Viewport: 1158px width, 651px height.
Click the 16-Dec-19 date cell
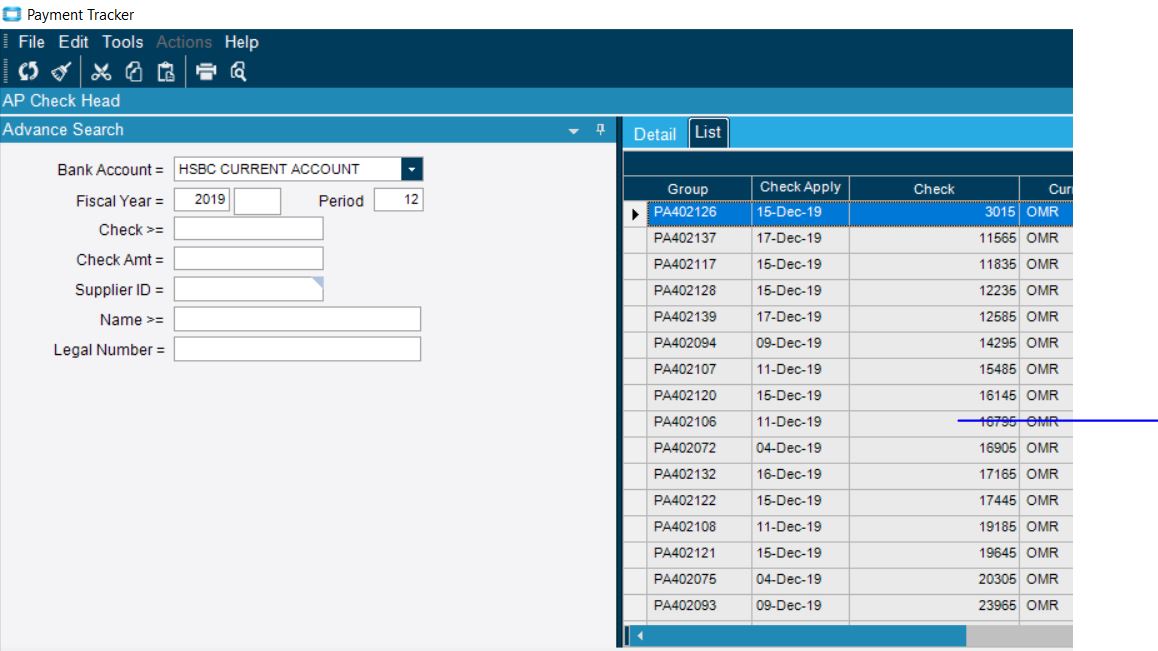click(801, 474)
